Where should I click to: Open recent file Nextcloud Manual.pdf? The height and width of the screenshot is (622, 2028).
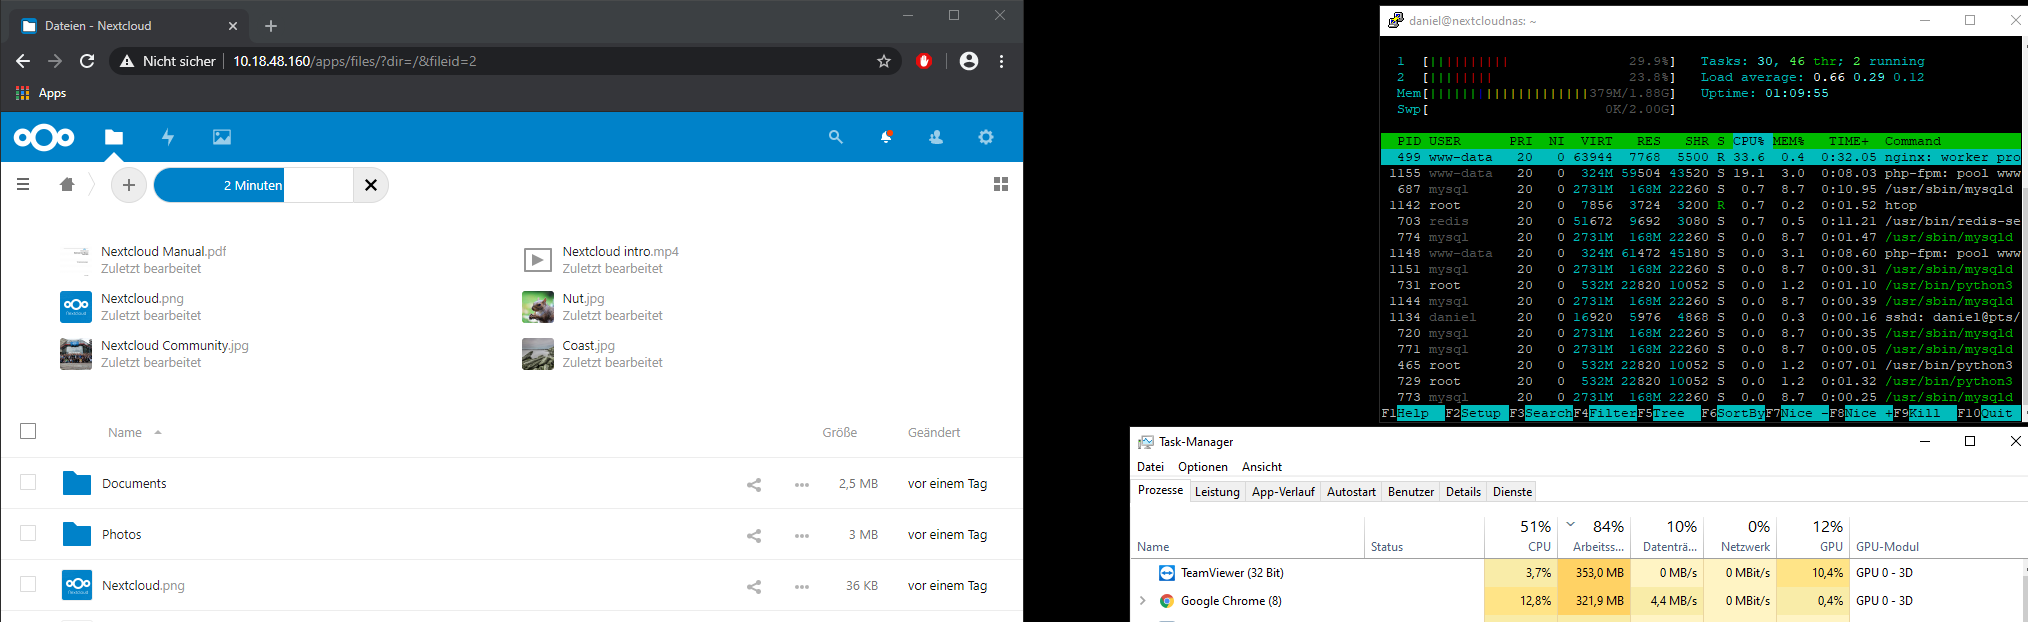pos(163,251)
